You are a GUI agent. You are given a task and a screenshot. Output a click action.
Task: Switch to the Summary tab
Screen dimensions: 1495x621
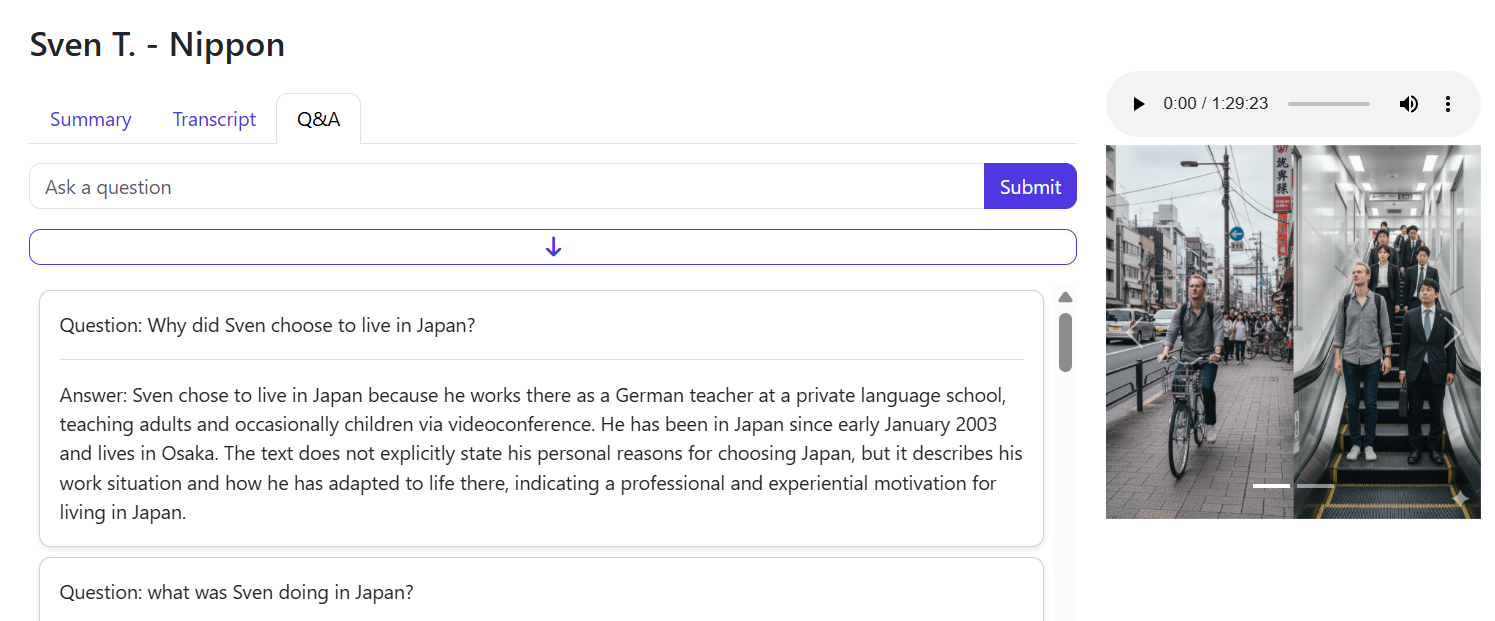pos(91,120)
